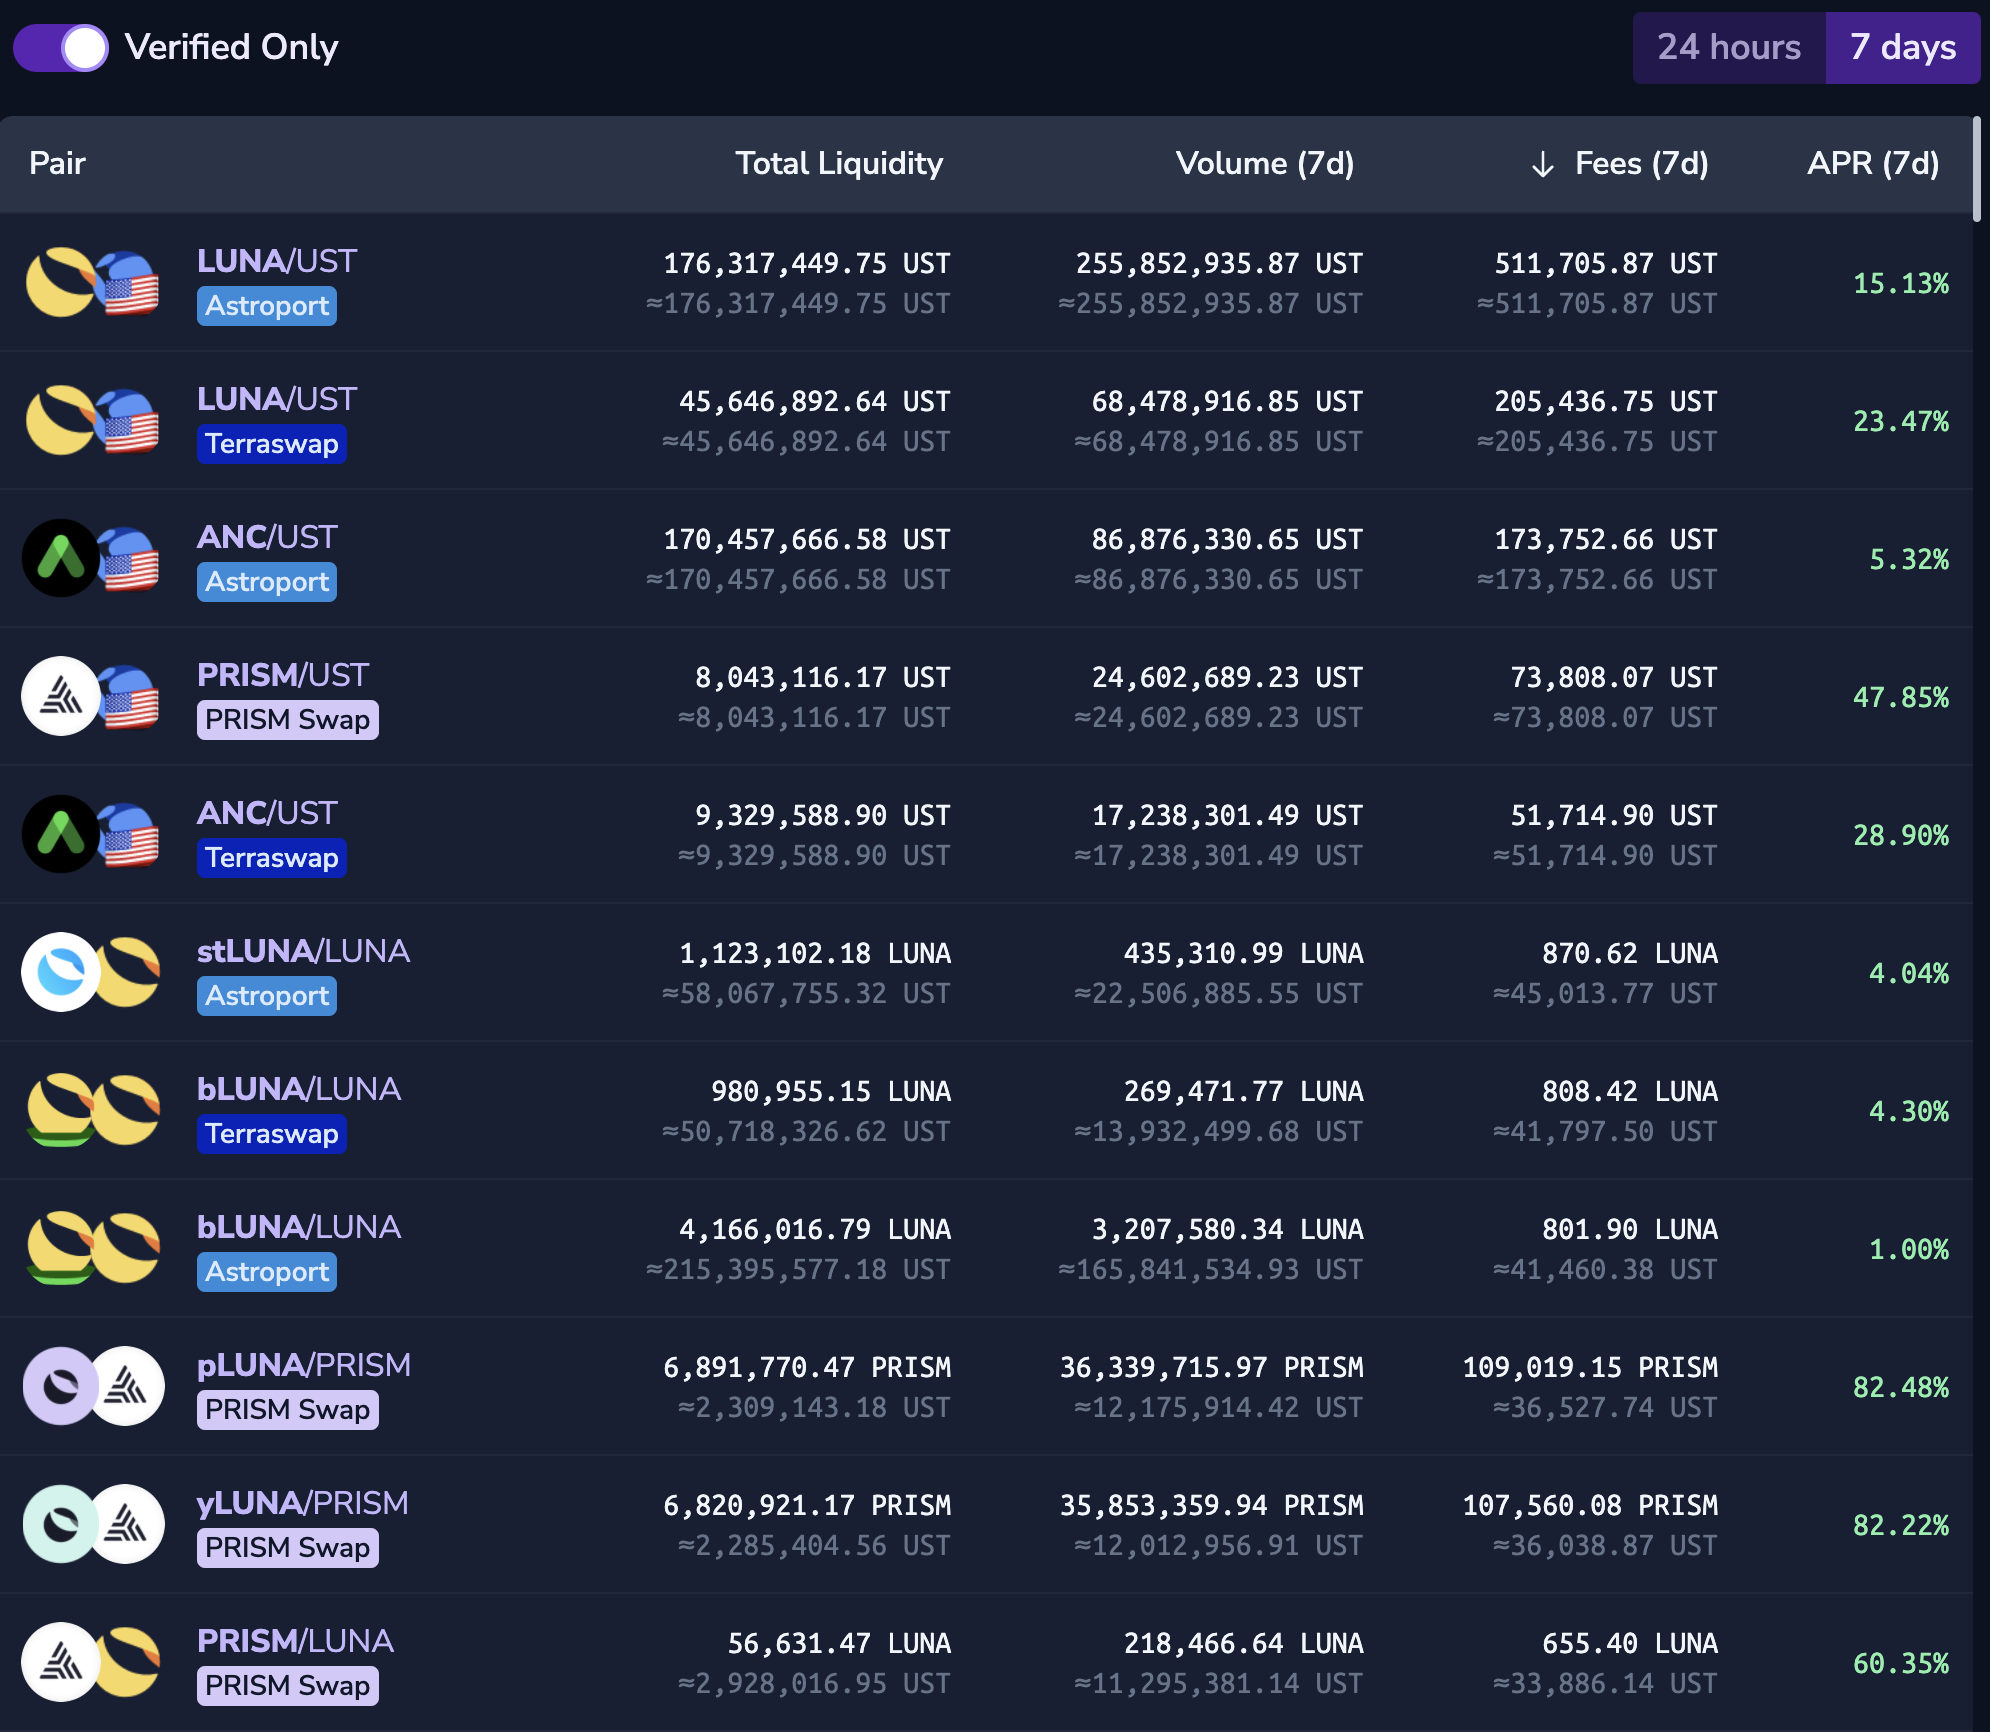Screen dimensions: 1990x1732
Task: Sort by Volume (7d) column header
Action: (x=1264, y=164)
